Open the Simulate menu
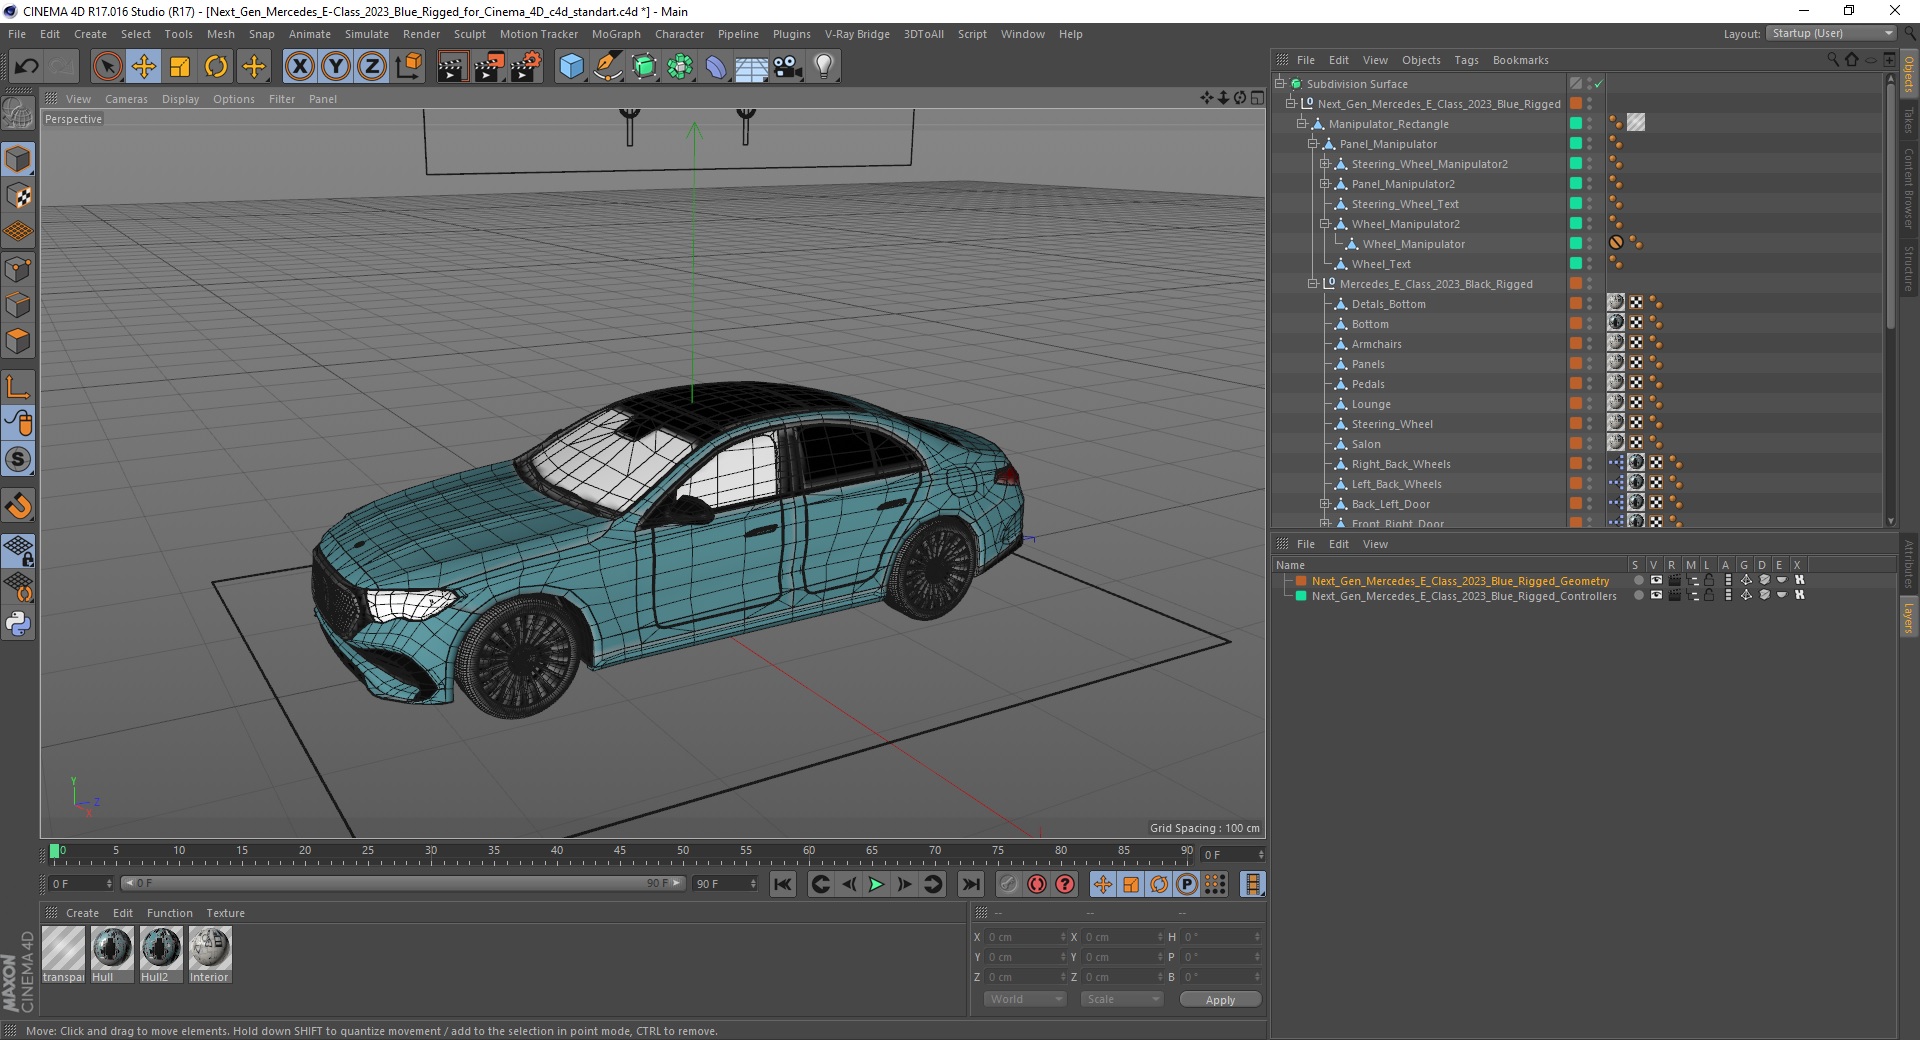Image resolution: width=1920 pixels, height=1040 pixels. [x=366, y=34]
